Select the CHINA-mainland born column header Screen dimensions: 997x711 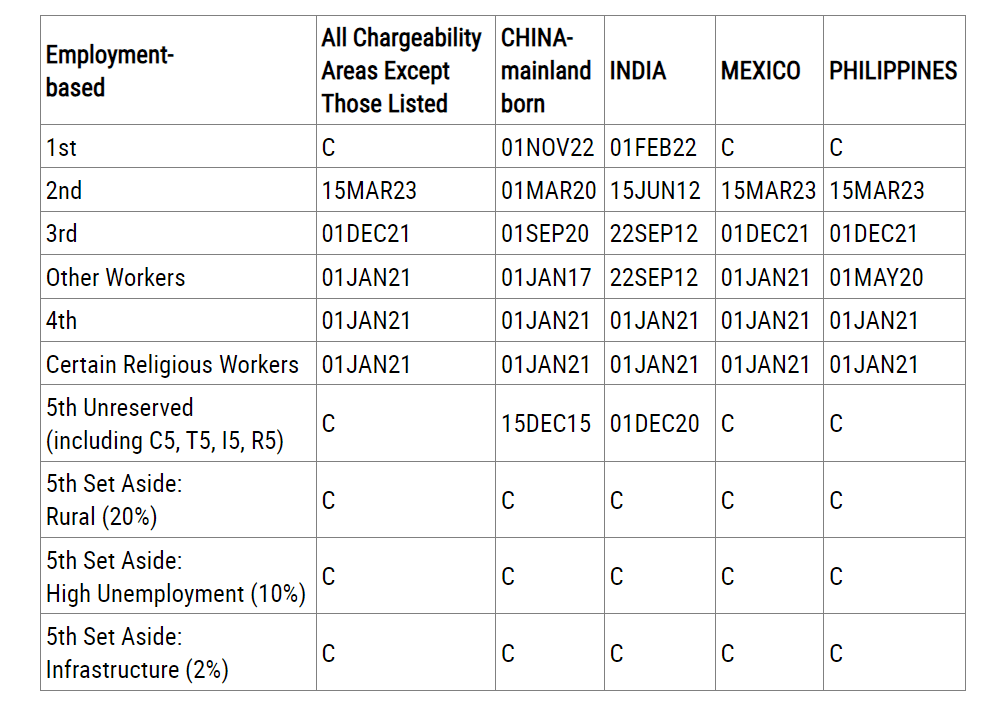546,71
